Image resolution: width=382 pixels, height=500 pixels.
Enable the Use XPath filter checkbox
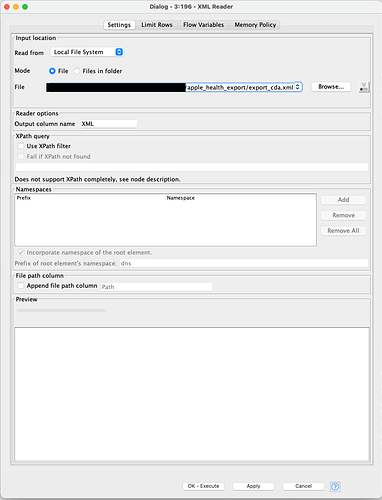coord(21,146)
